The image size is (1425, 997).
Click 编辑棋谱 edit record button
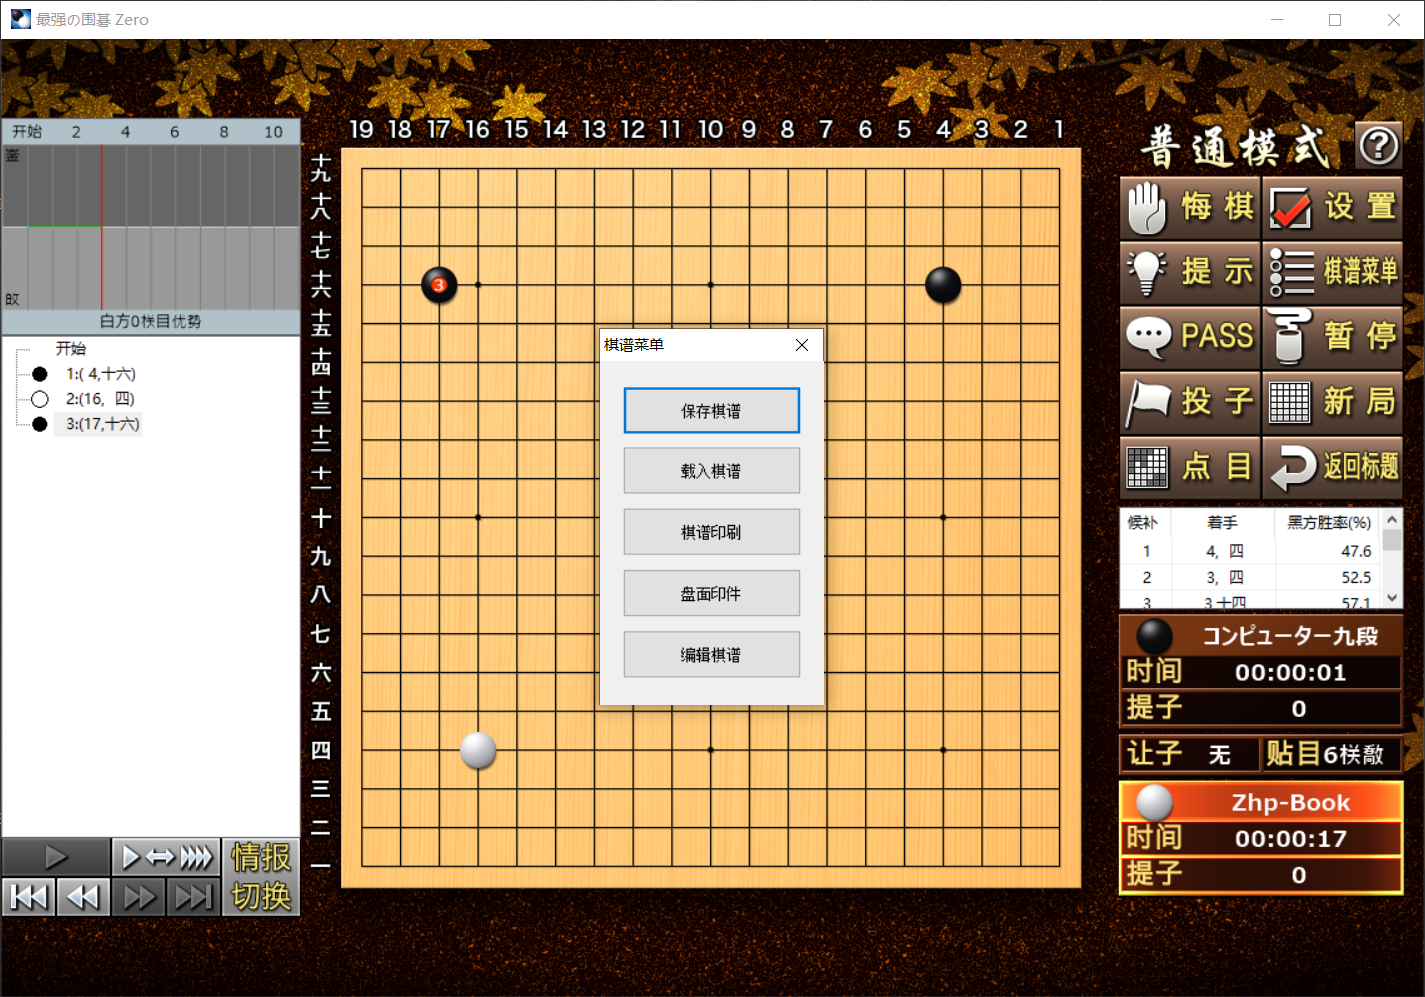pyautogui.click(x=711, y=655)
